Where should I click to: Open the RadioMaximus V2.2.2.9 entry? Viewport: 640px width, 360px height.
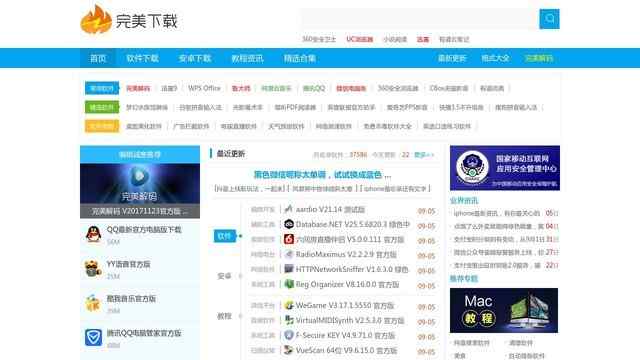346,254
